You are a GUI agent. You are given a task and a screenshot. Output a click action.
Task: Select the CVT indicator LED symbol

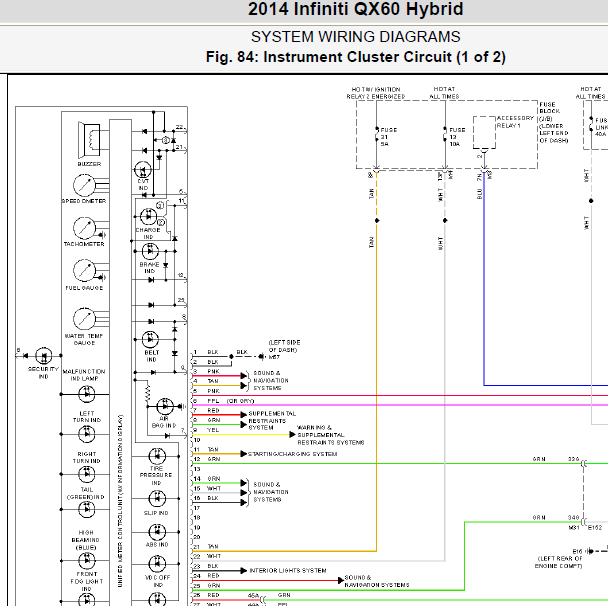click(x=143, y=170)
